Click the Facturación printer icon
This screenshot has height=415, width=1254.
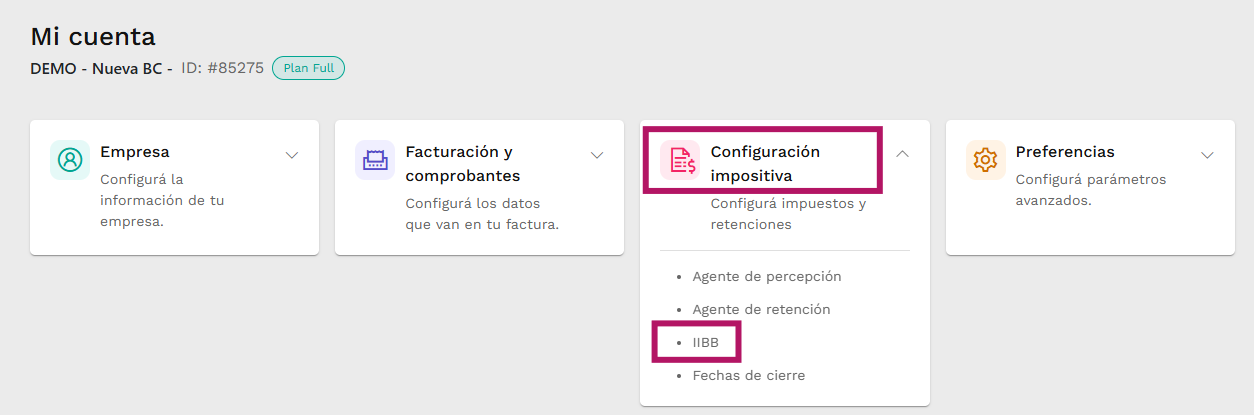tap(375, 160)
